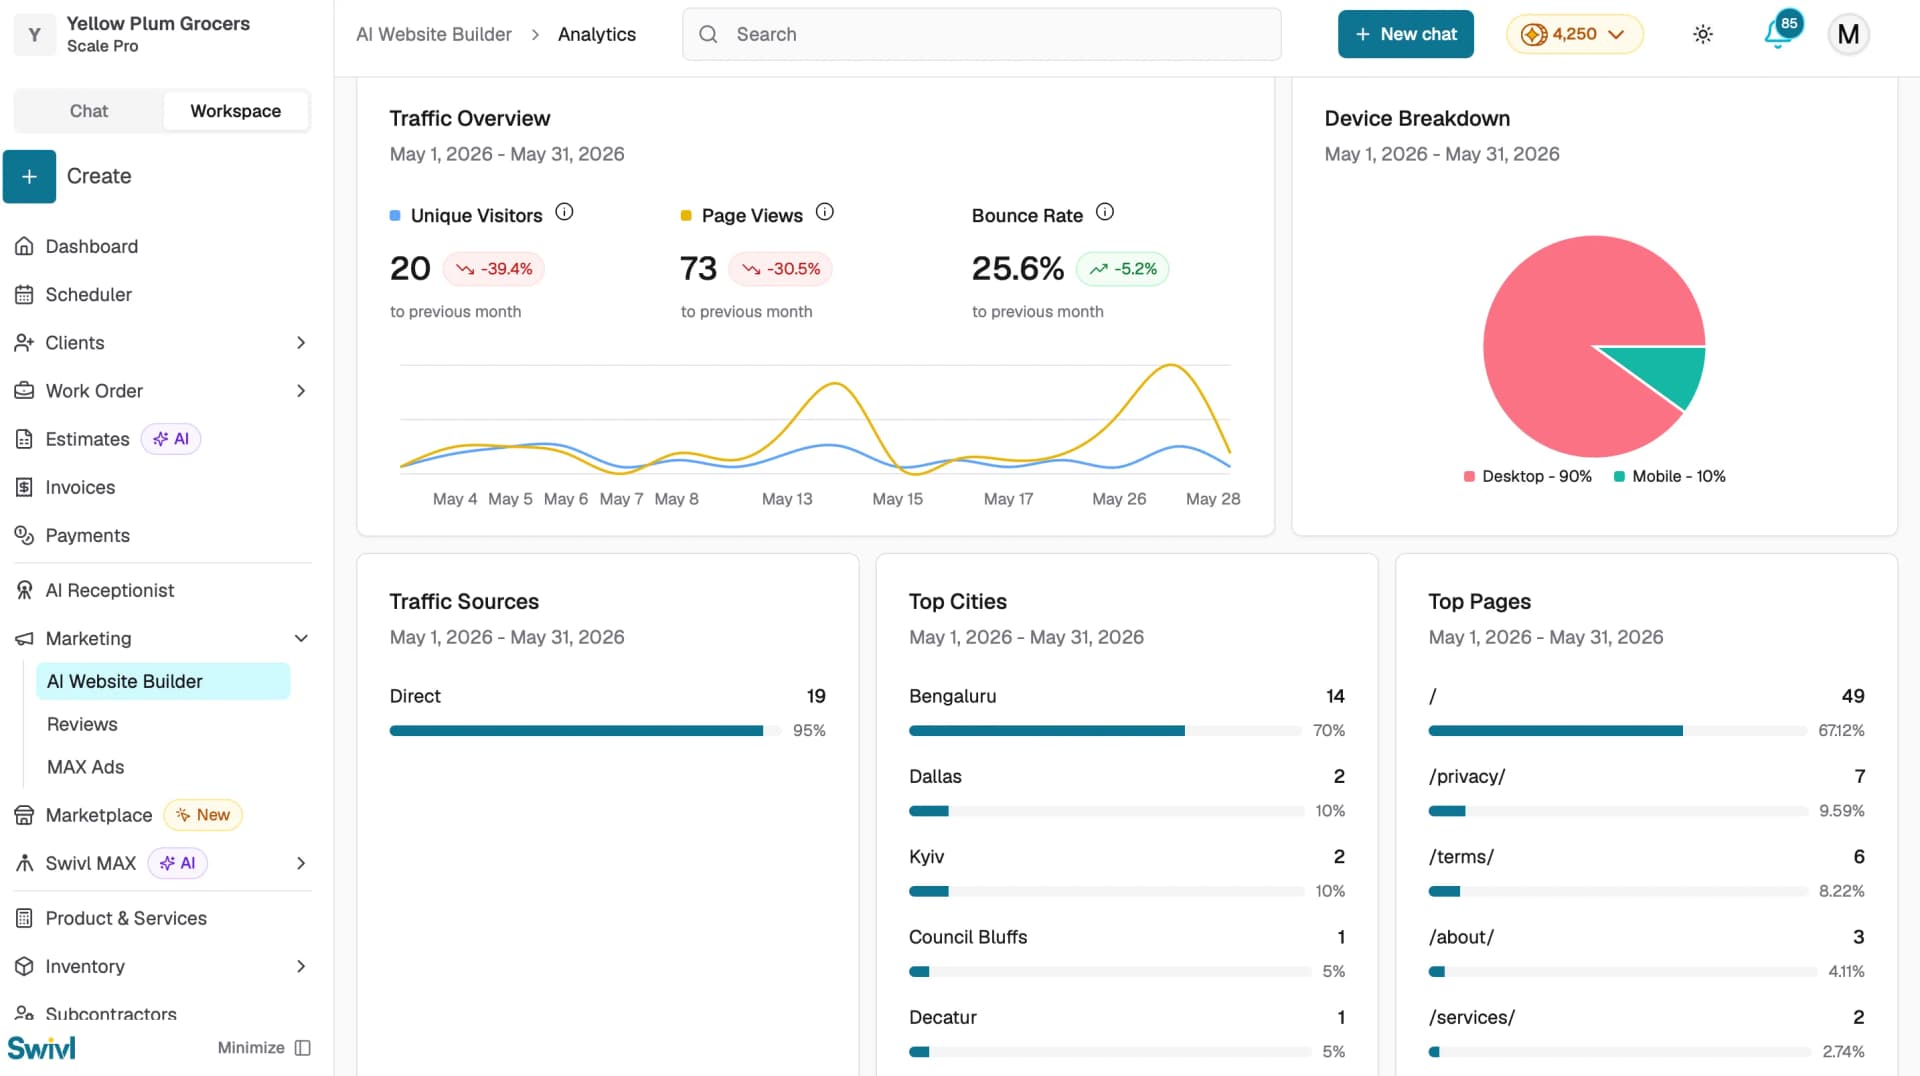Click the /services/ page row
1920x1076 pixels.
1646,1034
